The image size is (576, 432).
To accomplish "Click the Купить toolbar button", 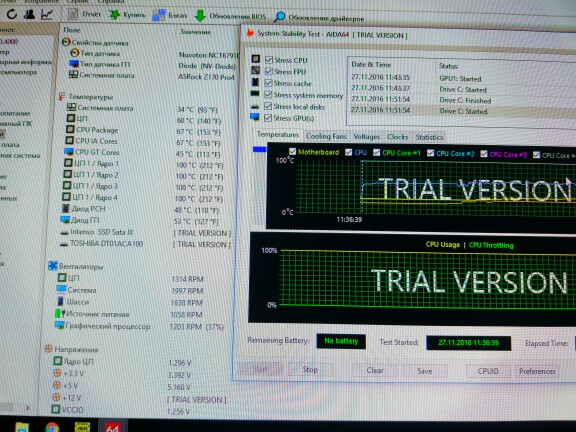I will coord(127,15).
